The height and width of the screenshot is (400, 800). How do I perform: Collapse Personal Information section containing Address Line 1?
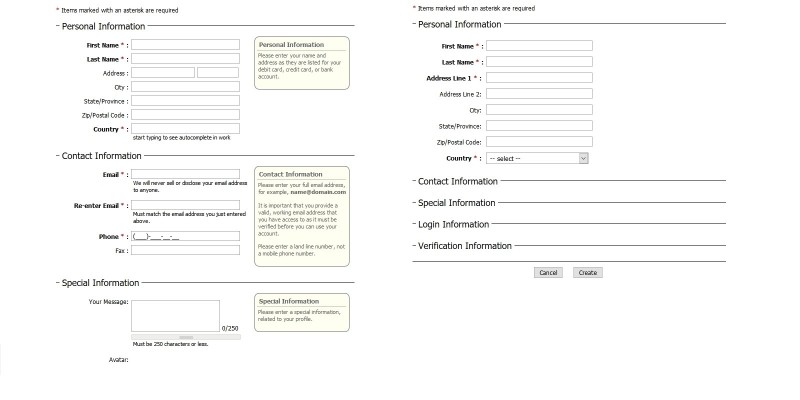459,24
